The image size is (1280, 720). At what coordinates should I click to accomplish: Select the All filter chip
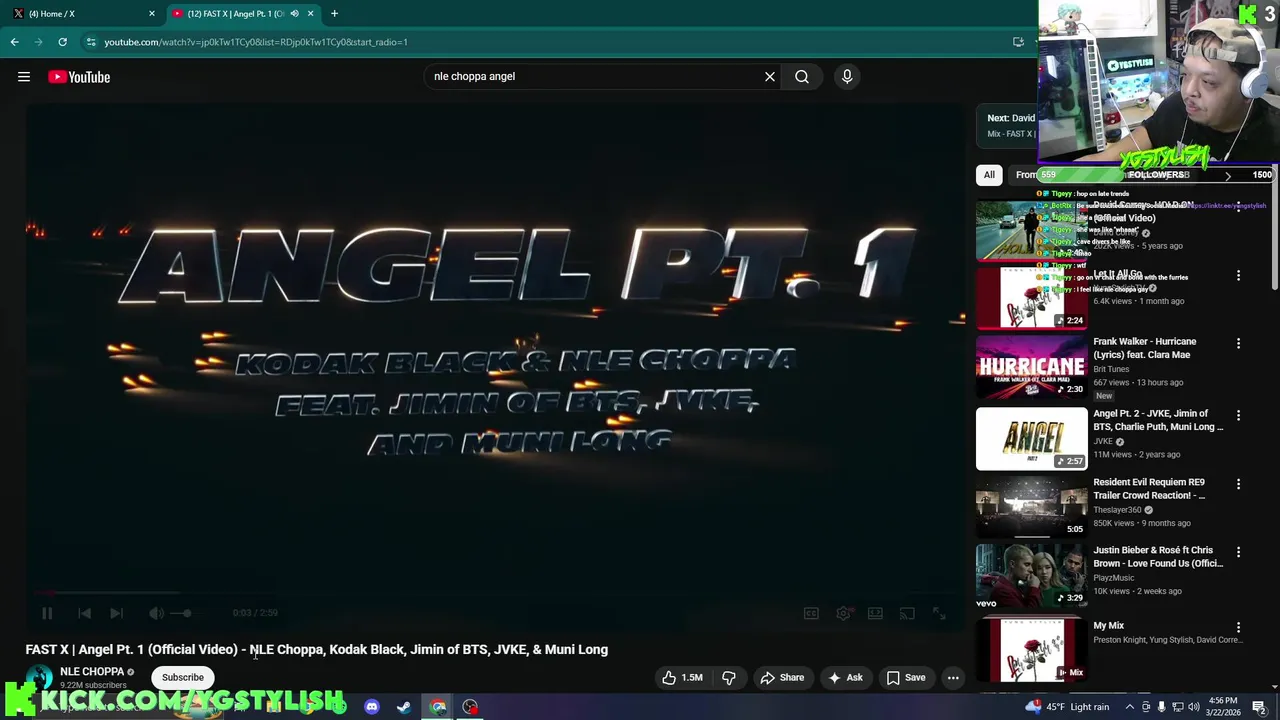(x=989, y=175)
